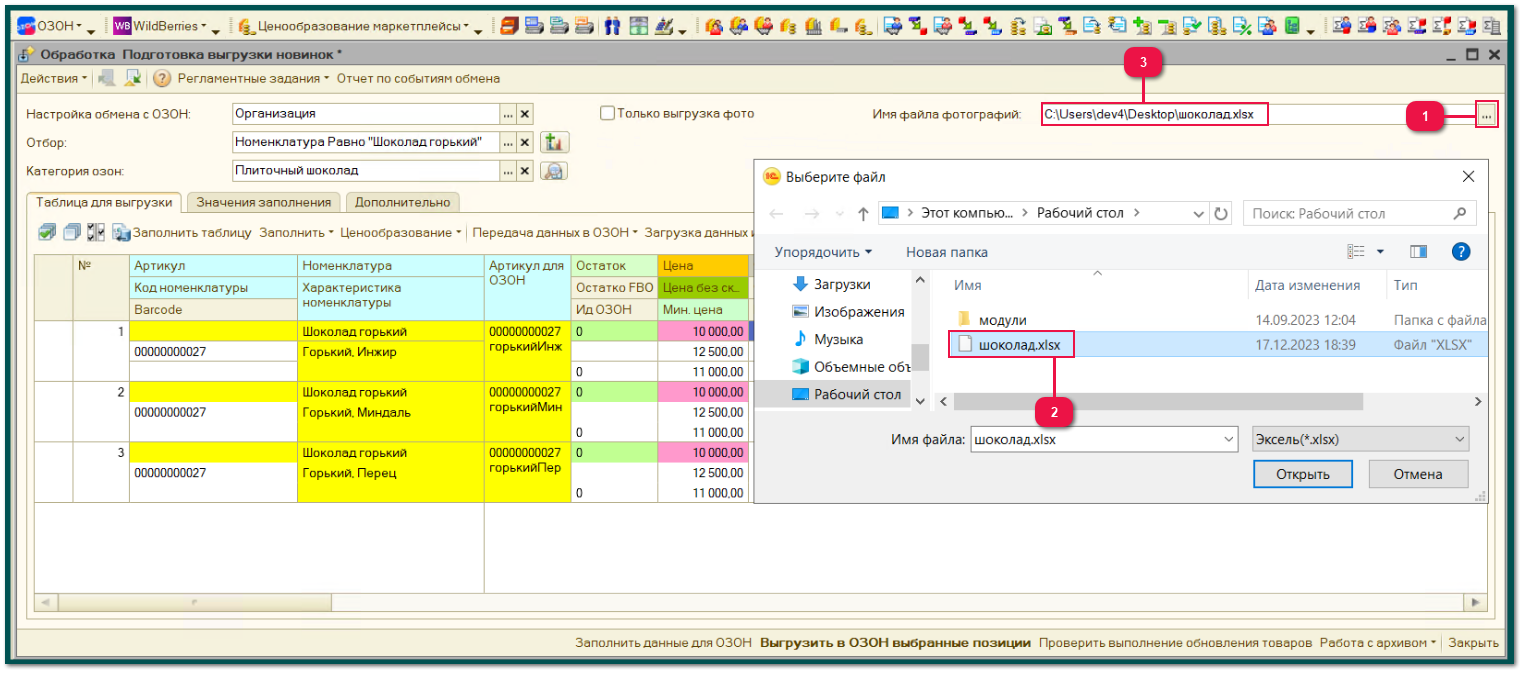Click the Горький, Инжир characteristic cell
The image size is (1523, 673).
[391, 352]
